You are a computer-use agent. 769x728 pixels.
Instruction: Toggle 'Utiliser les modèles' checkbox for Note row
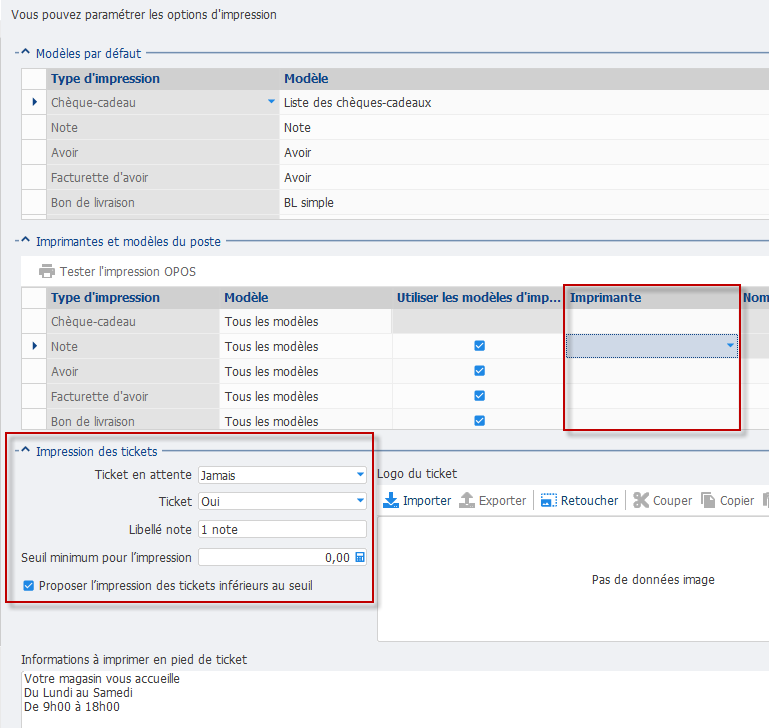(x=479, y=346)
